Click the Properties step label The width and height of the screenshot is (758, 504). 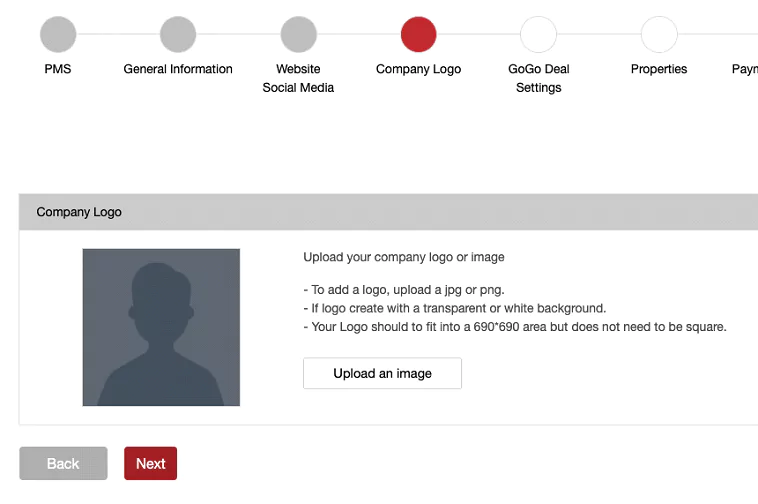point(659,69)
